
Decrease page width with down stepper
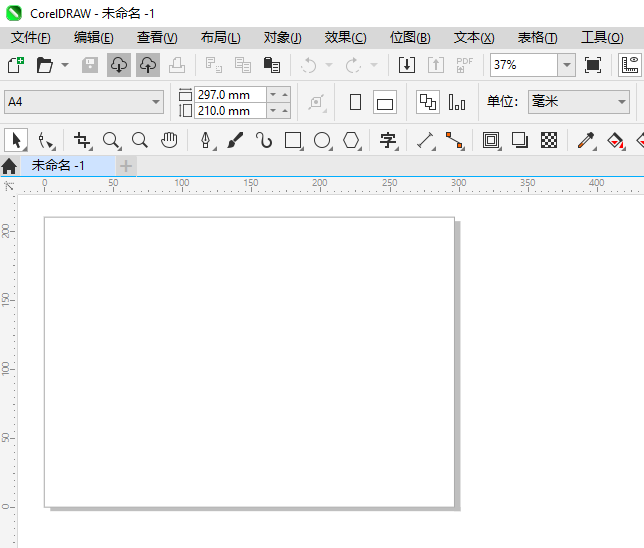click(273, 94)
